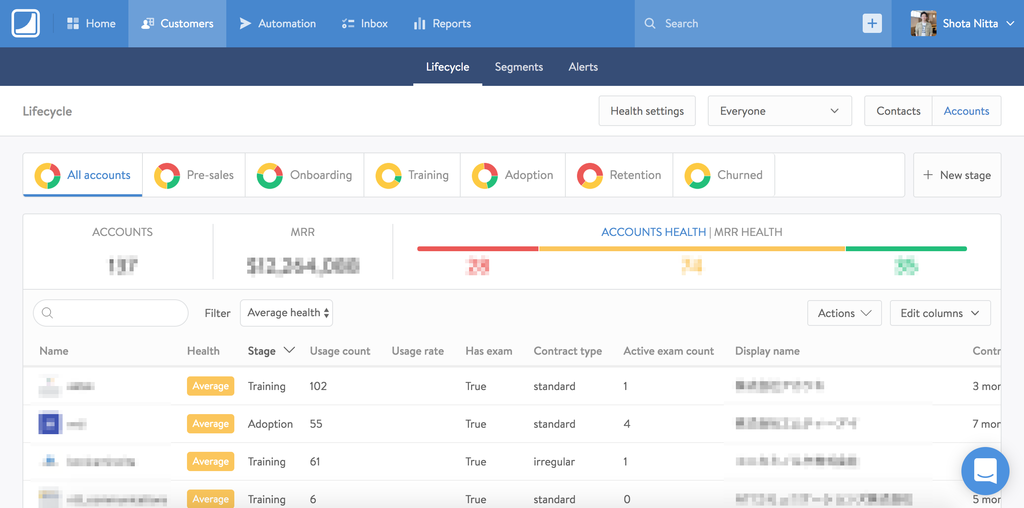Viewport: 1024px width, 508px height.
Task: Click the Pre-sales donut chart icon
Action: [x=167, y=175]
